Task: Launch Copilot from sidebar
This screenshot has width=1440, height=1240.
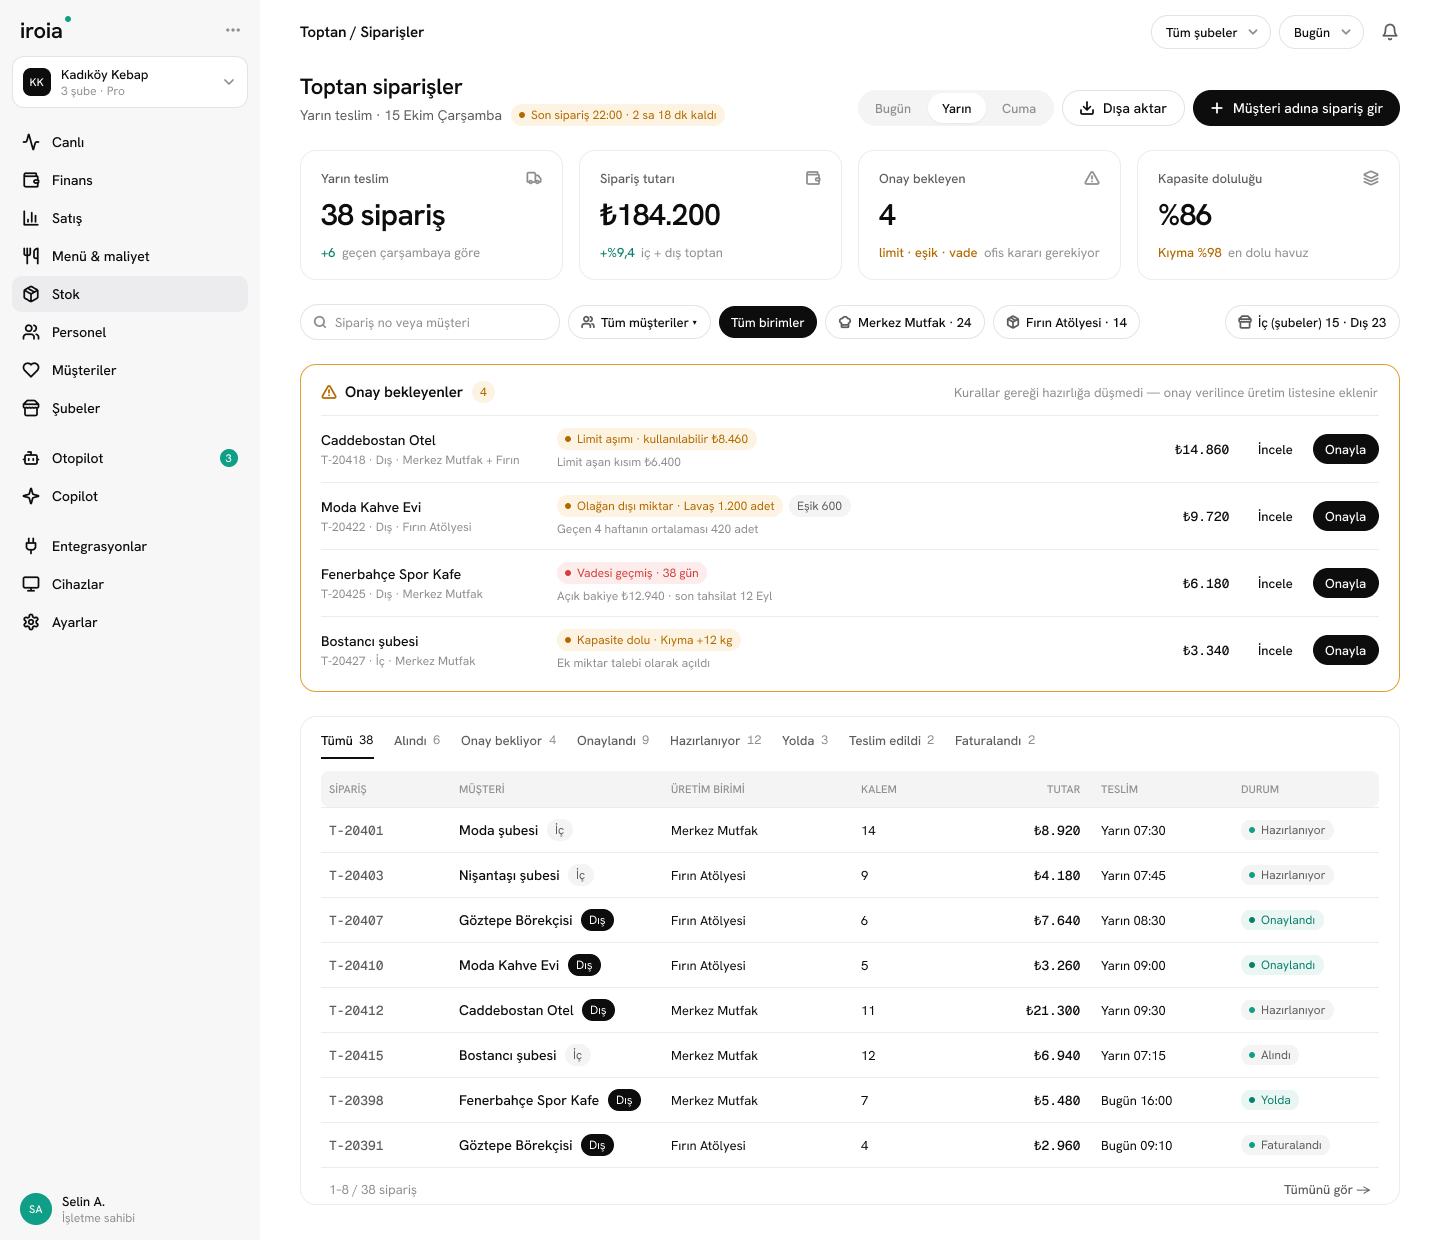Action: coord(130,496)
